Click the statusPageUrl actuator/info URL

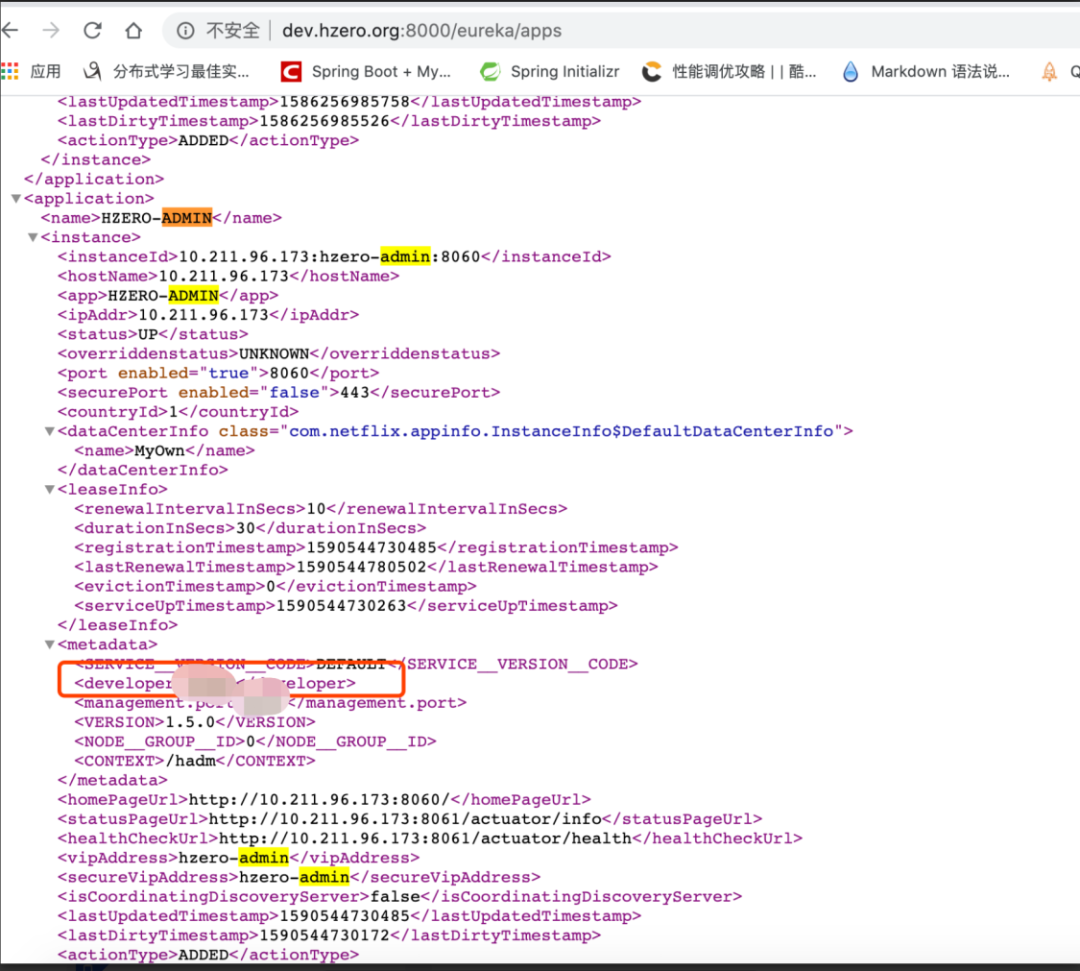(405, 819)
